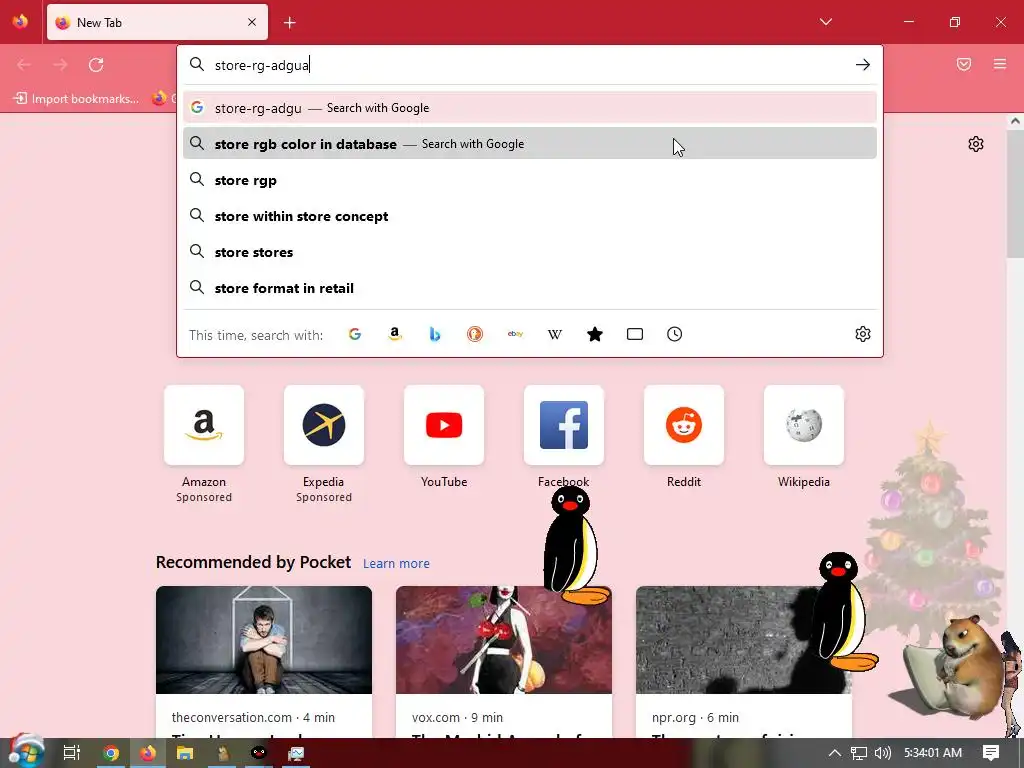Click the Learn more Pocket link

point(396,564)
